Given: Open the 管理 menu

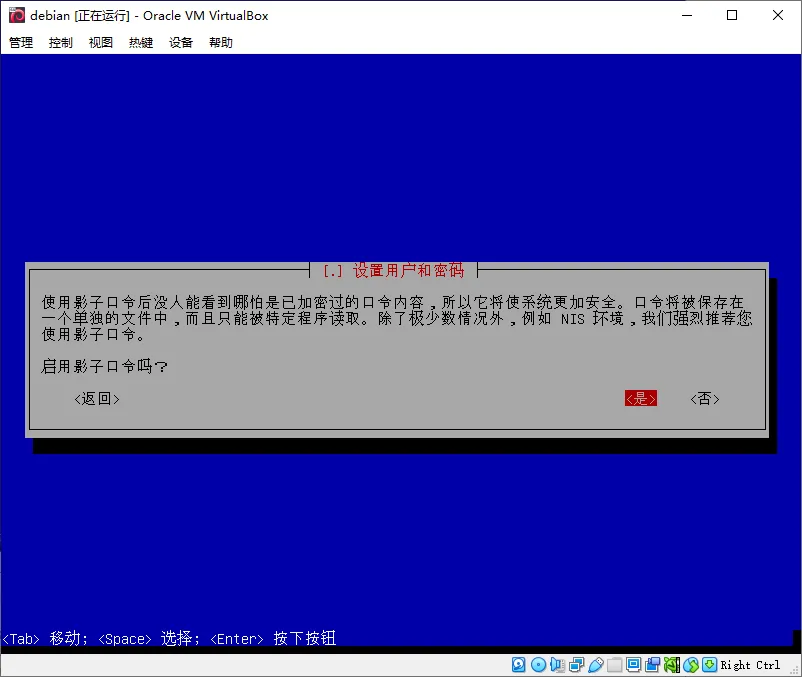Looking at the screenshot, I should coord(21,42).
